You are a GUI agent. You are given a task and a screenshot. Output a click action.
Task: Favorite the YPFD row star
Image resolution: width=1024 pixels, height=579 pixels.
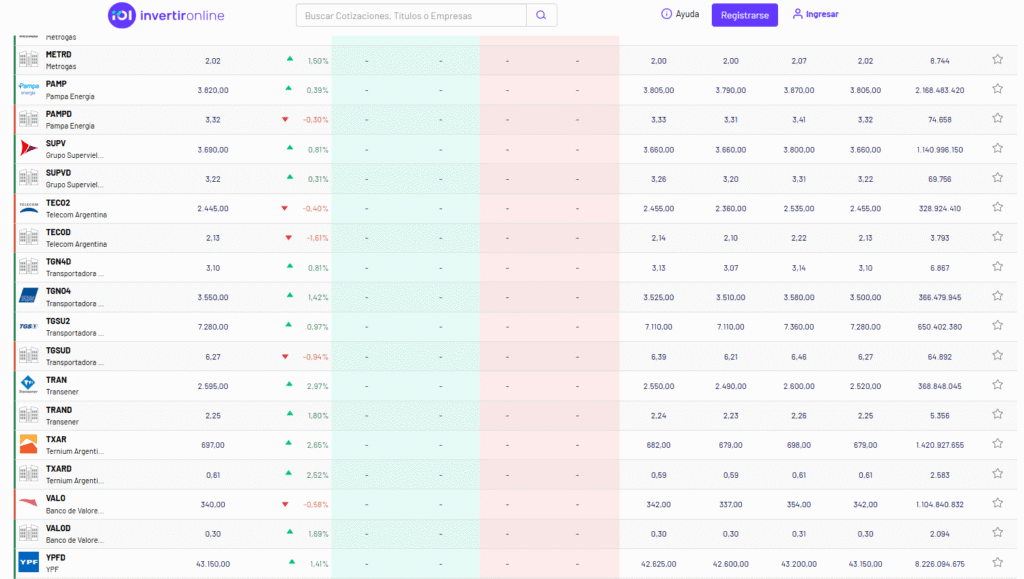click(x=997, y=562)
